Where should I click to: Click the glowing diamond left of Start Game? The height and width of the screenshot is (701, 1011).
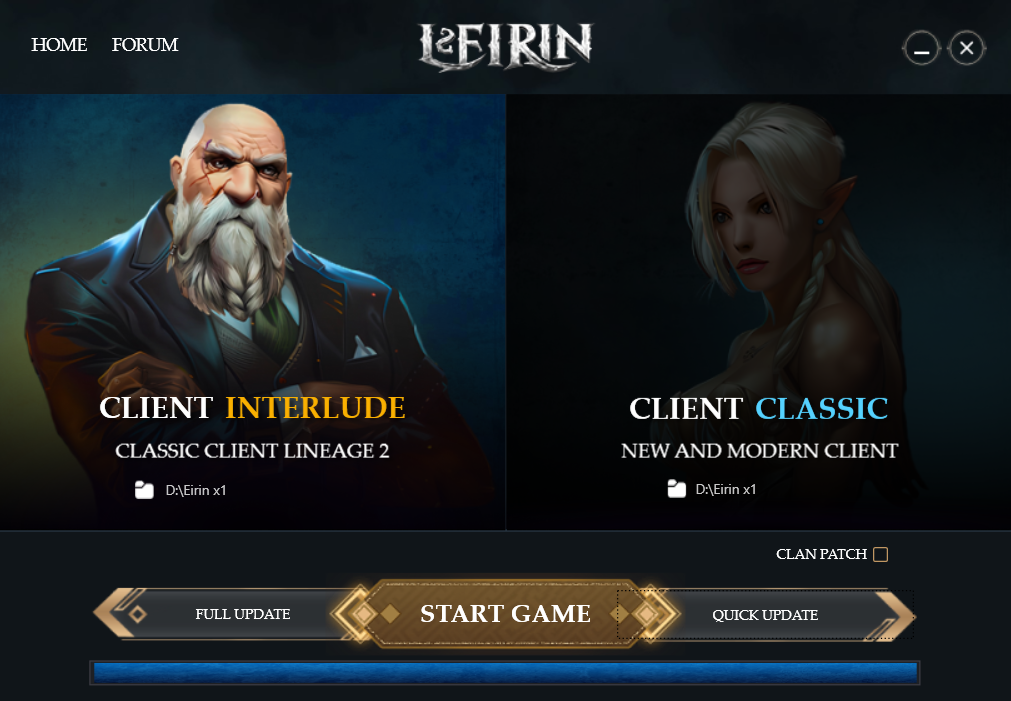[363, 614]
